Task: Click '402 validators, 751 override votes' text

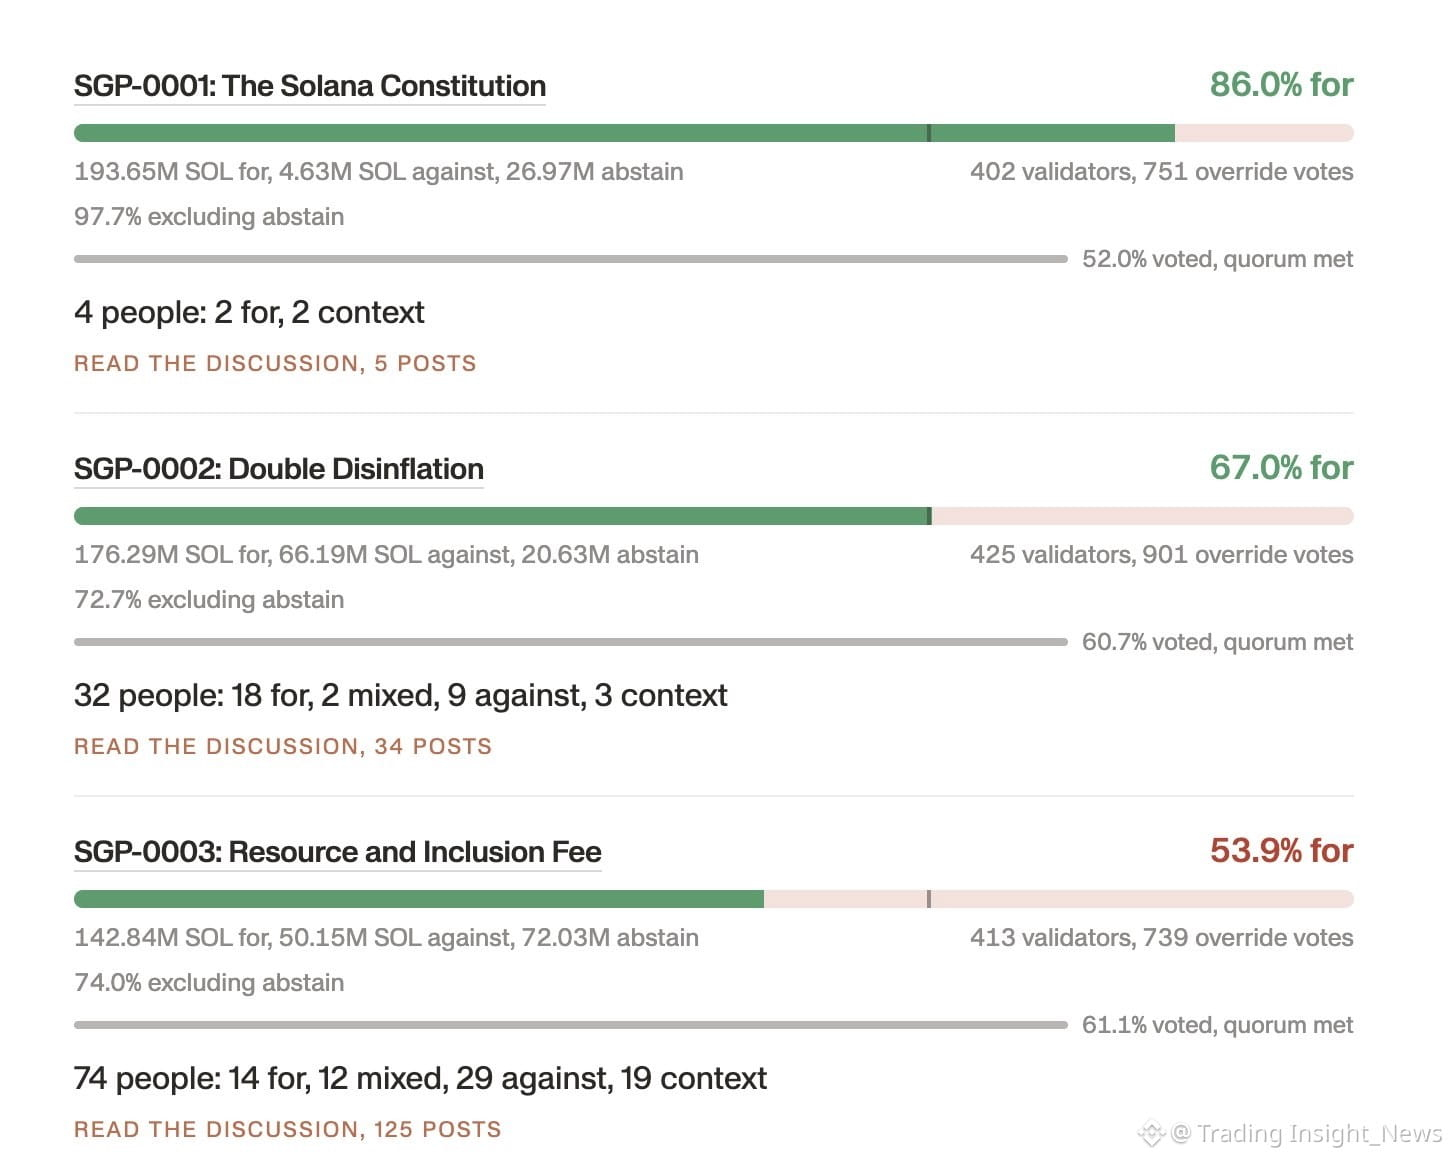Action: click(x=1161, y=172)
